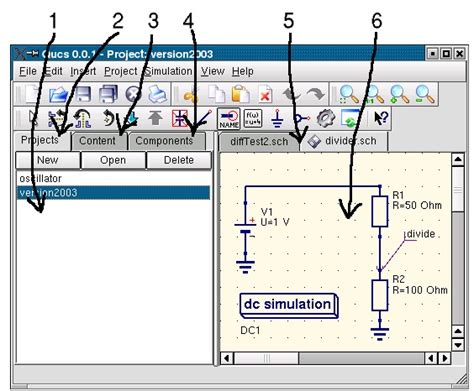Click the New project button
This screenshot has width=474, height=391.
point(48,160)
